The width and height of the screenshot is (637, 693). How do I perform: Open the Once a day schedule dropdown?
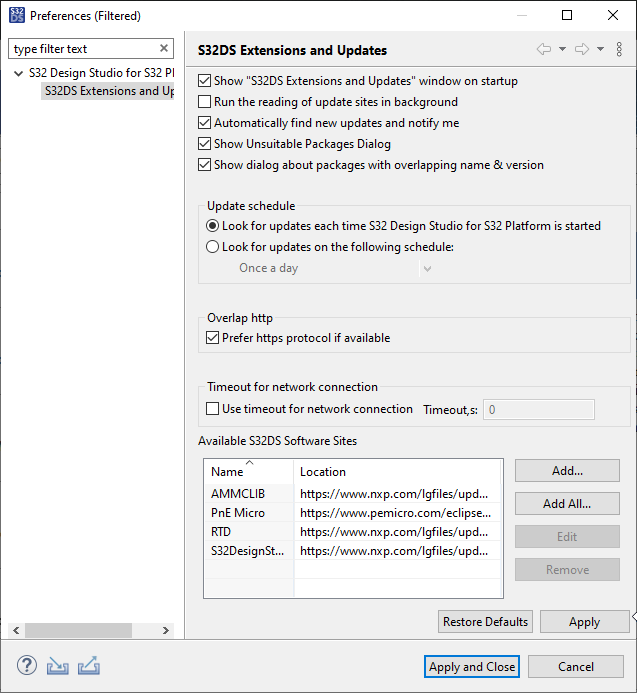(x=334, y=268)
